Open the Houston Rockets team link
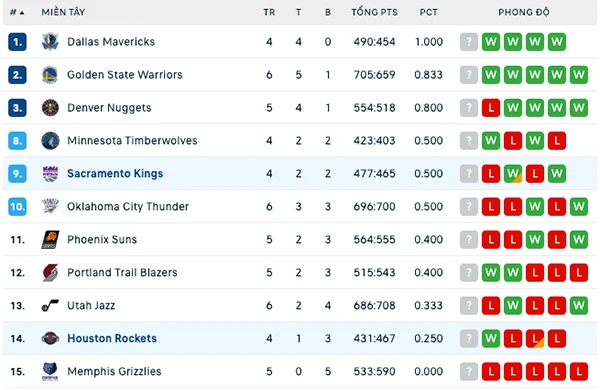 [x=112, y=338]
